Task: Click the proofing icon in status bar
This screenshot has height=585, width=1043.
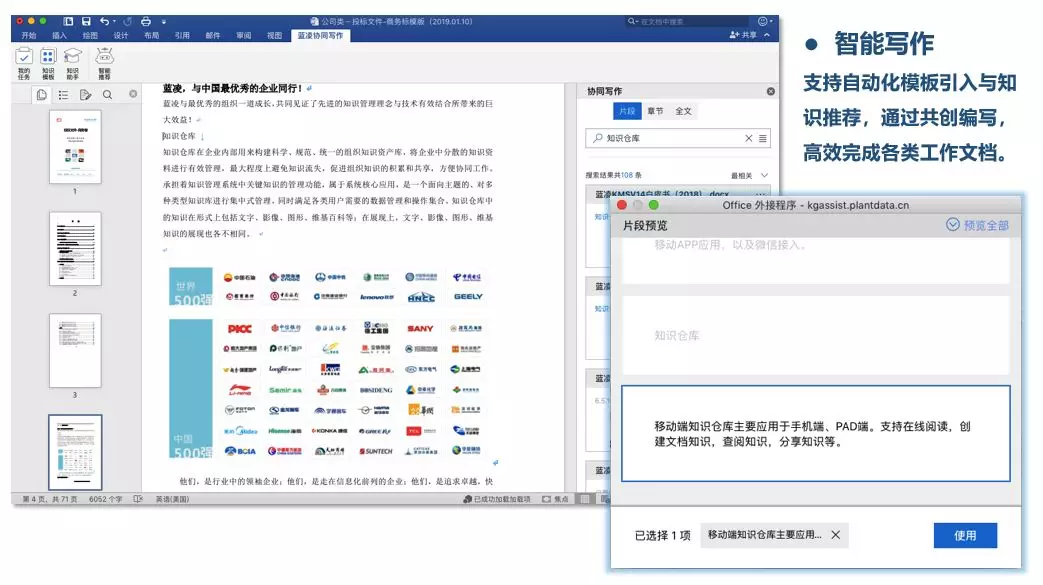Action: pyautogui.click(x=138, y=499)
